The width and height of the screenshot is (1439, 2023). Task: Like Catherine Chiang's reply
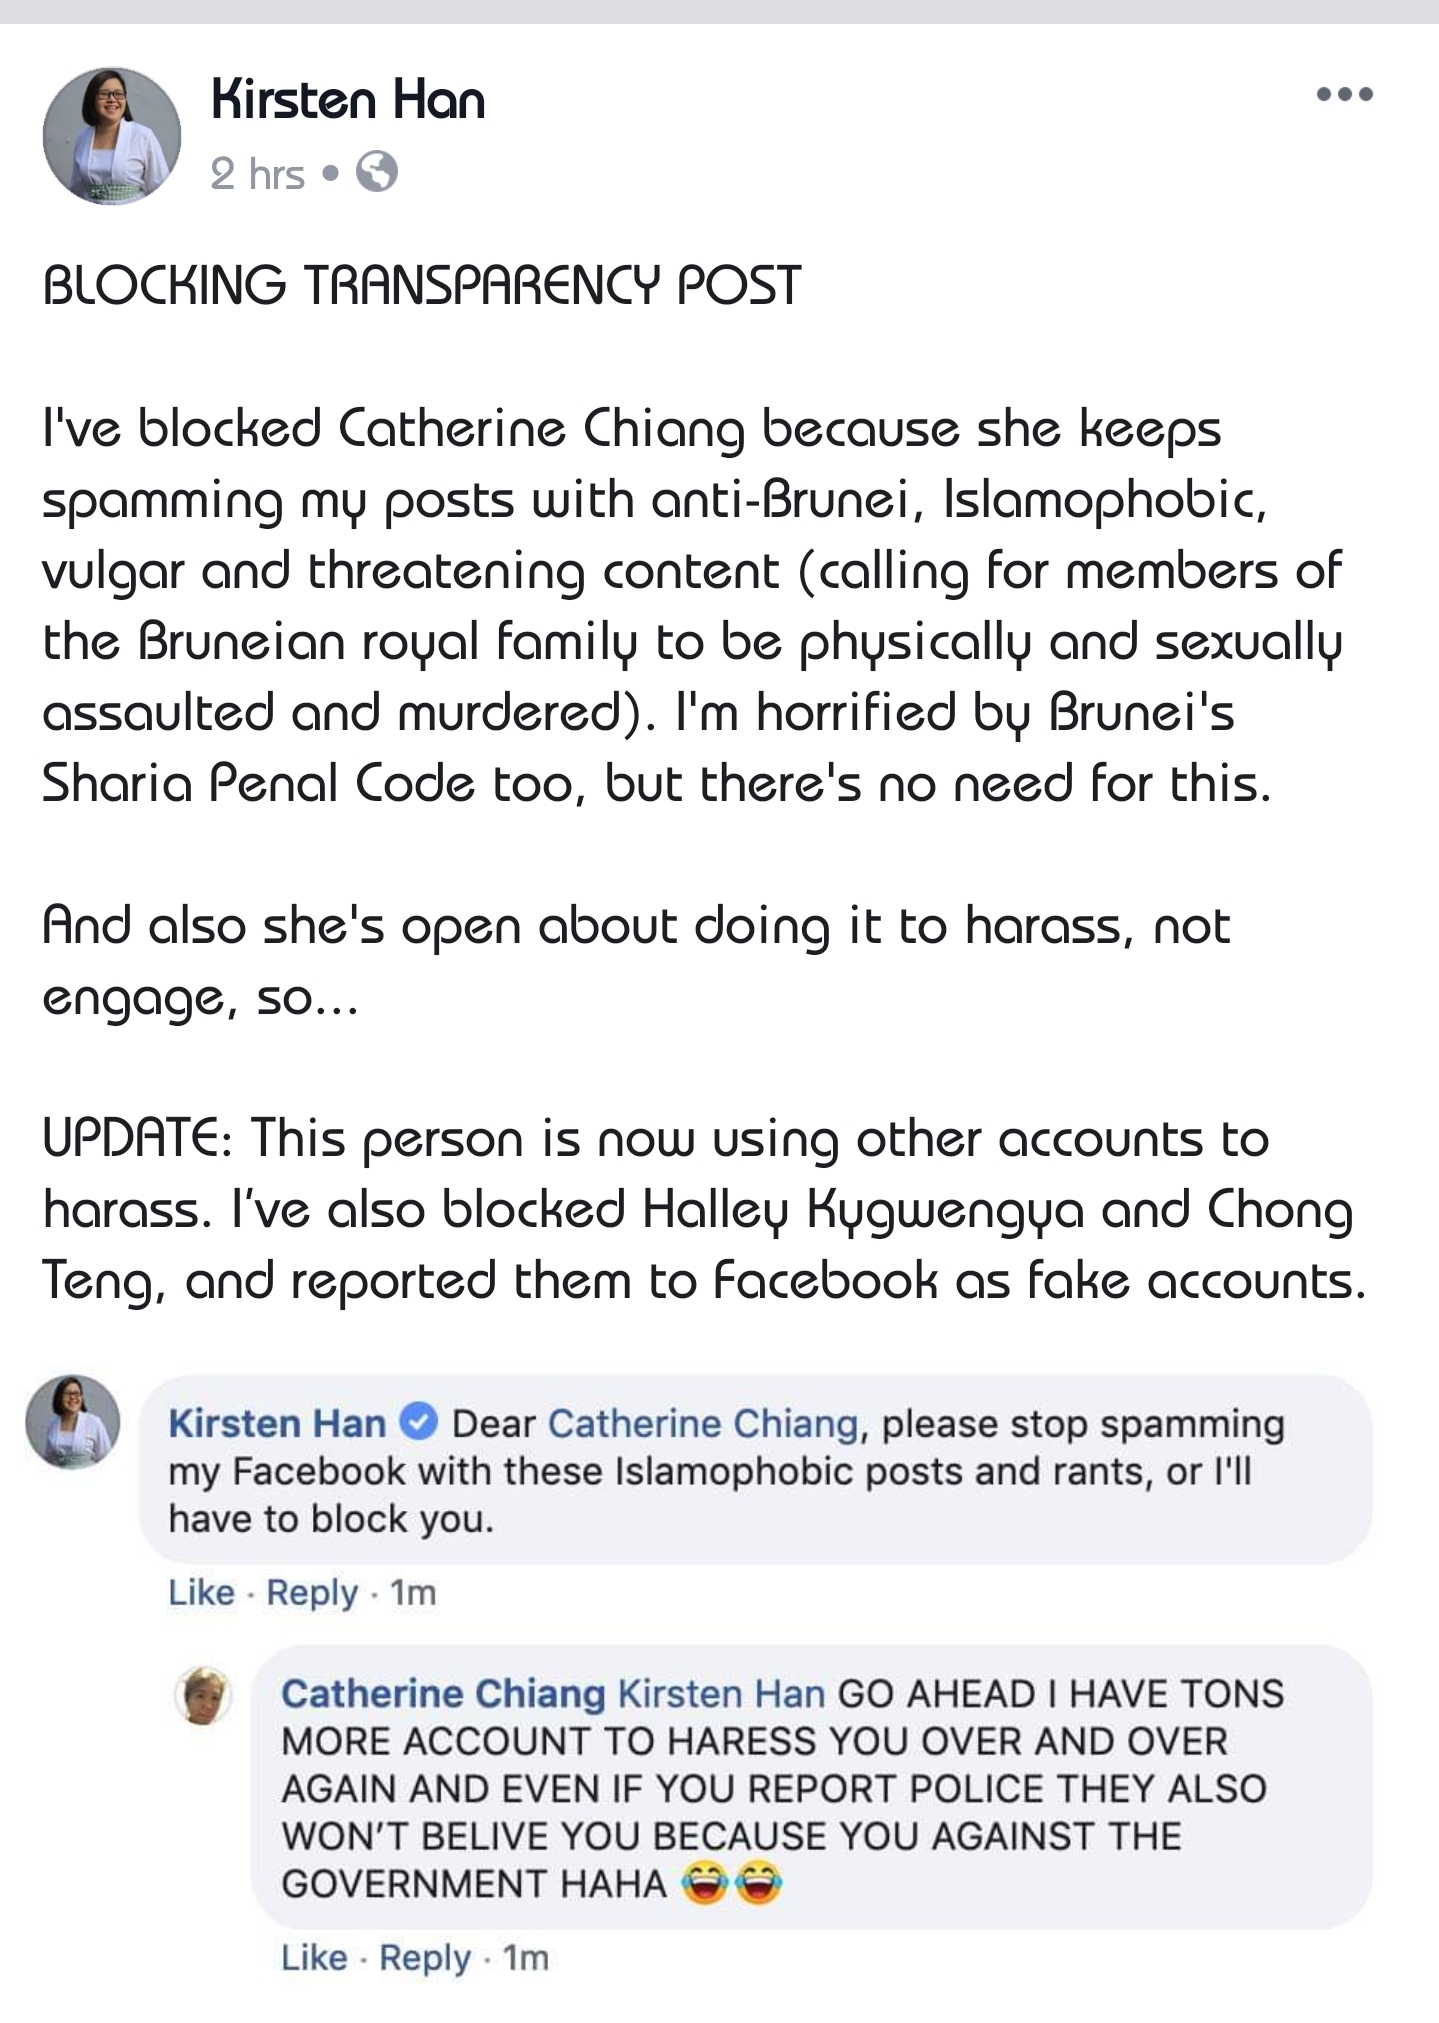coord(314,1957)
